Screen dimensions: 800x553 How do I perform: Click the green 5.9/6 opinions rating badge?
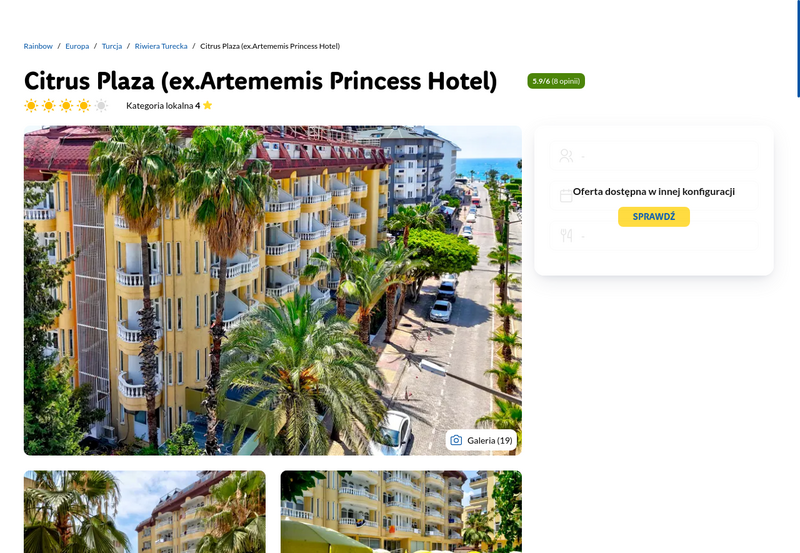(x=556, y=81)
